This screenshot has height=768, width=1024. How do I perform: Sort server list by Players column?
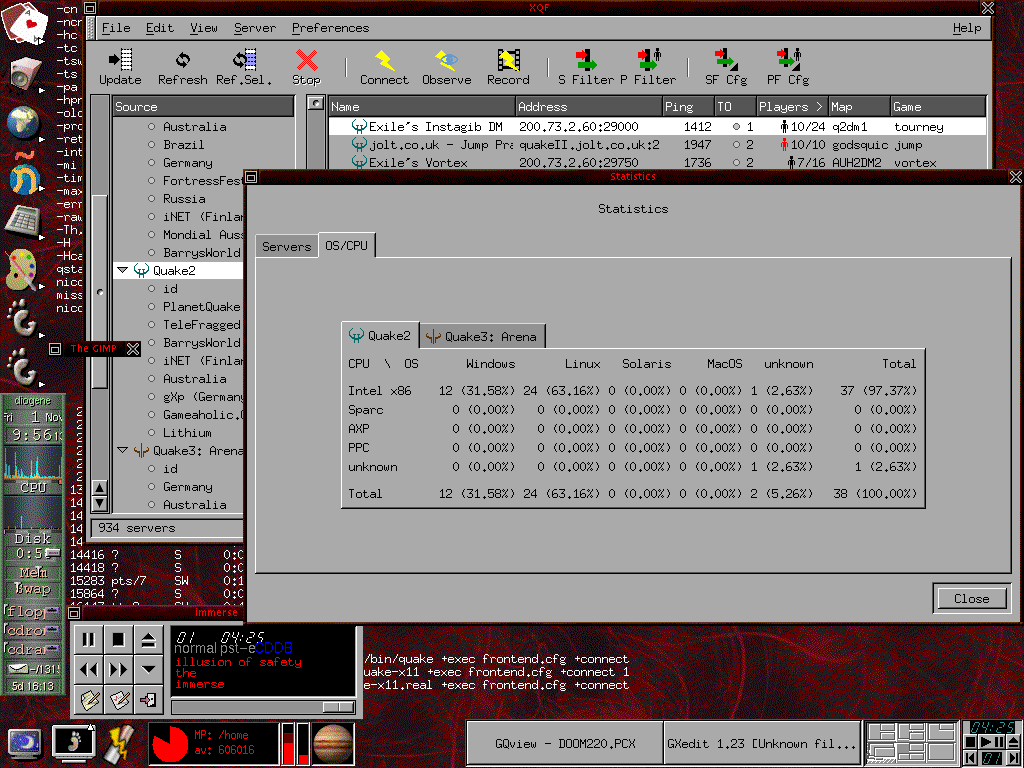pyautogui.click(x=790, y=107)
